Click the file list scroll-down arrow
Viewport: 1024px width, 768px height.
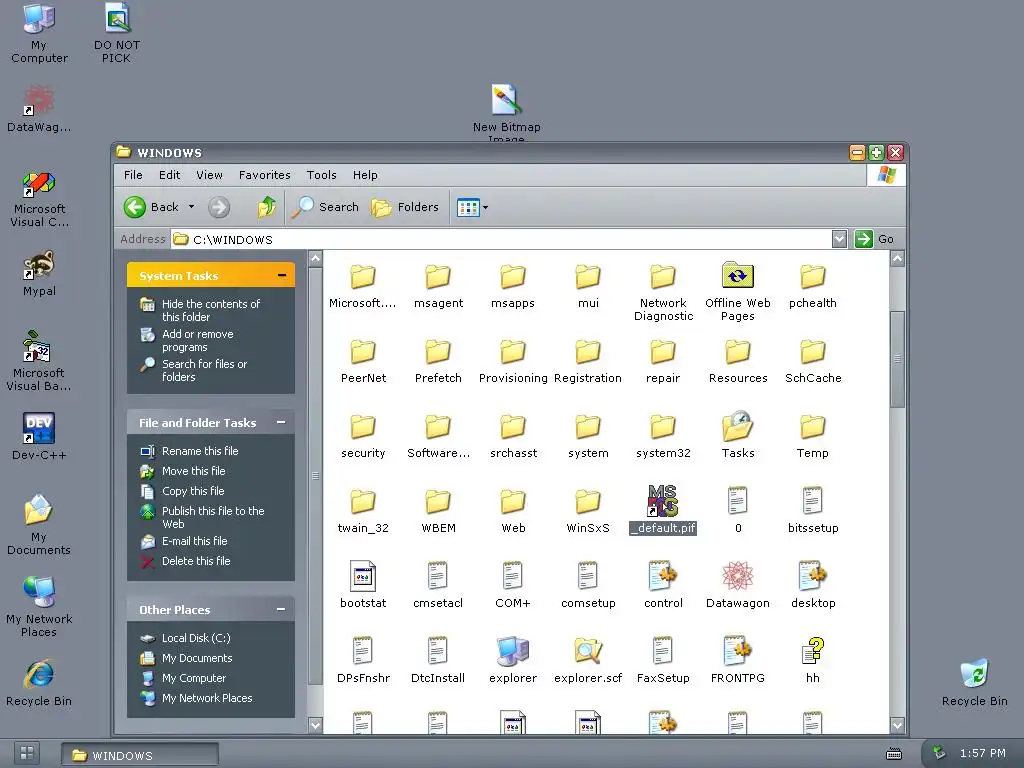tap(897, 725)
